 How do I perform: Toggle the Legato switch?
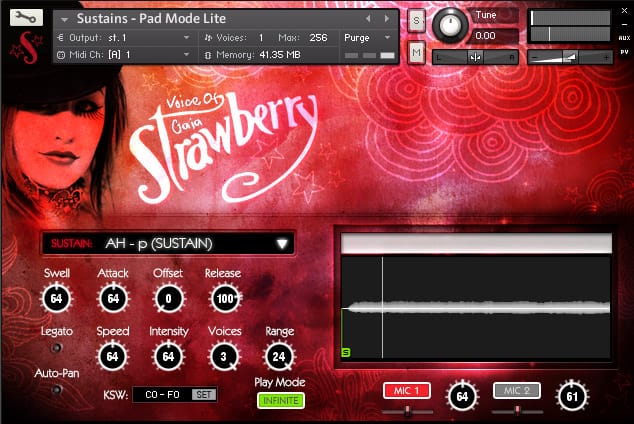tap(56, 348)
